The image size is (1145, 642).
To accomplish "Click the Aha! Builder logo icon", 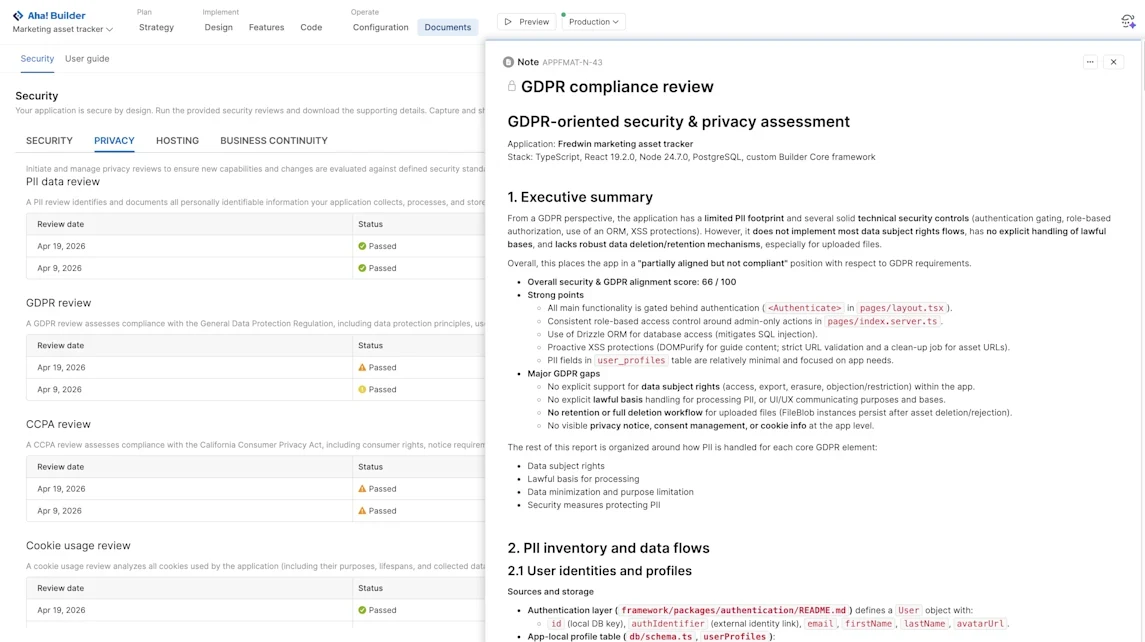I will pyautogui.click(x=18, y=15).
